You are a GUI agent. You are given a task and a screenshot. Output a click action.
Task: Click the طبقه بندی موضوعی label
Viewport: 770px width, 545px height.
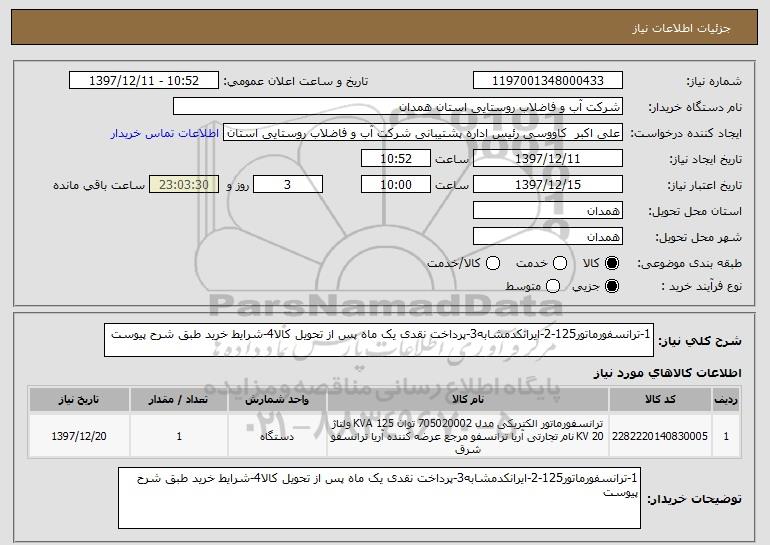pyautogui.click(x=689, y=264)
